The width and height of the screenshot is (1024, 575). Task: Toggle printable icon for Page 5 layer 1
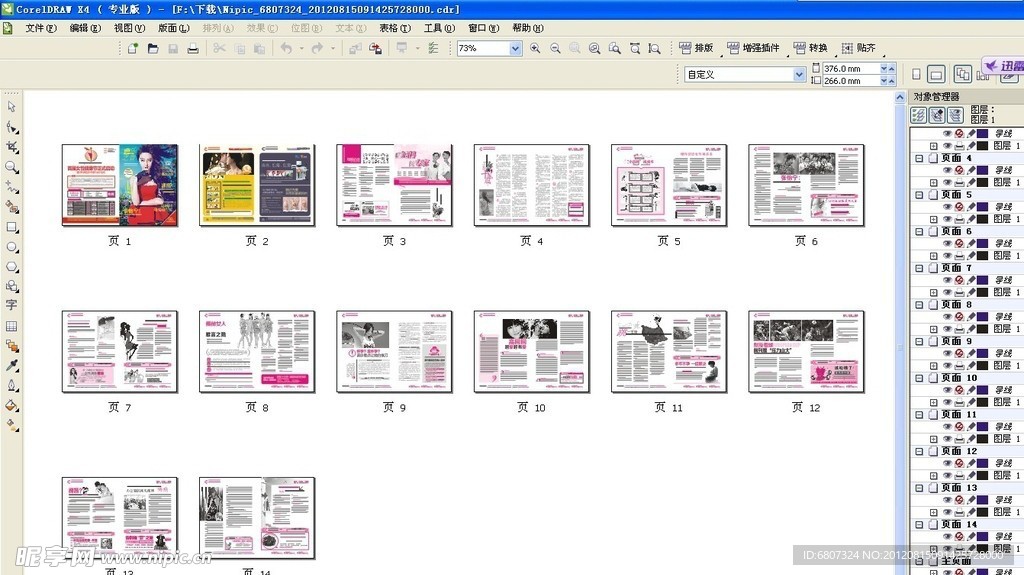click(959, 219)
